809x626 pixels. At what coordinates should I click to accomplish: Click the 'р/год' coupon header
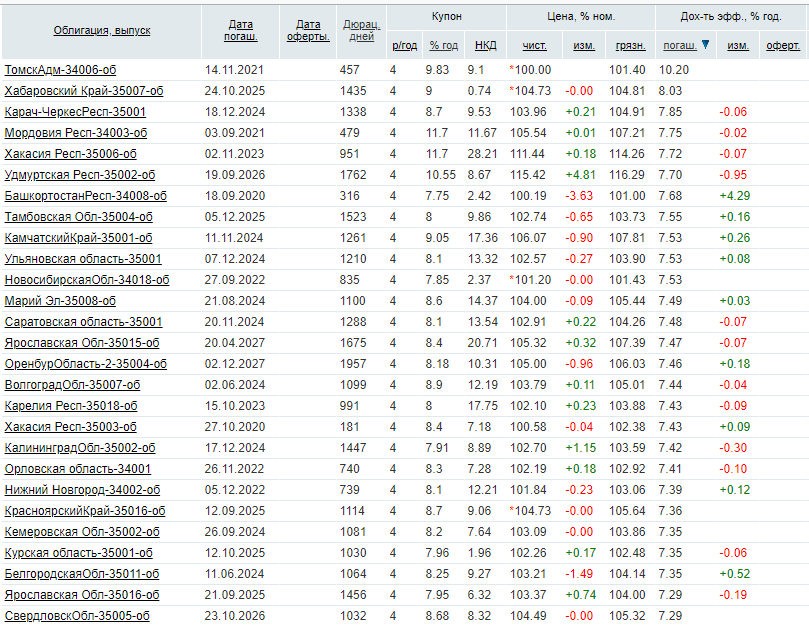[405, 45]
